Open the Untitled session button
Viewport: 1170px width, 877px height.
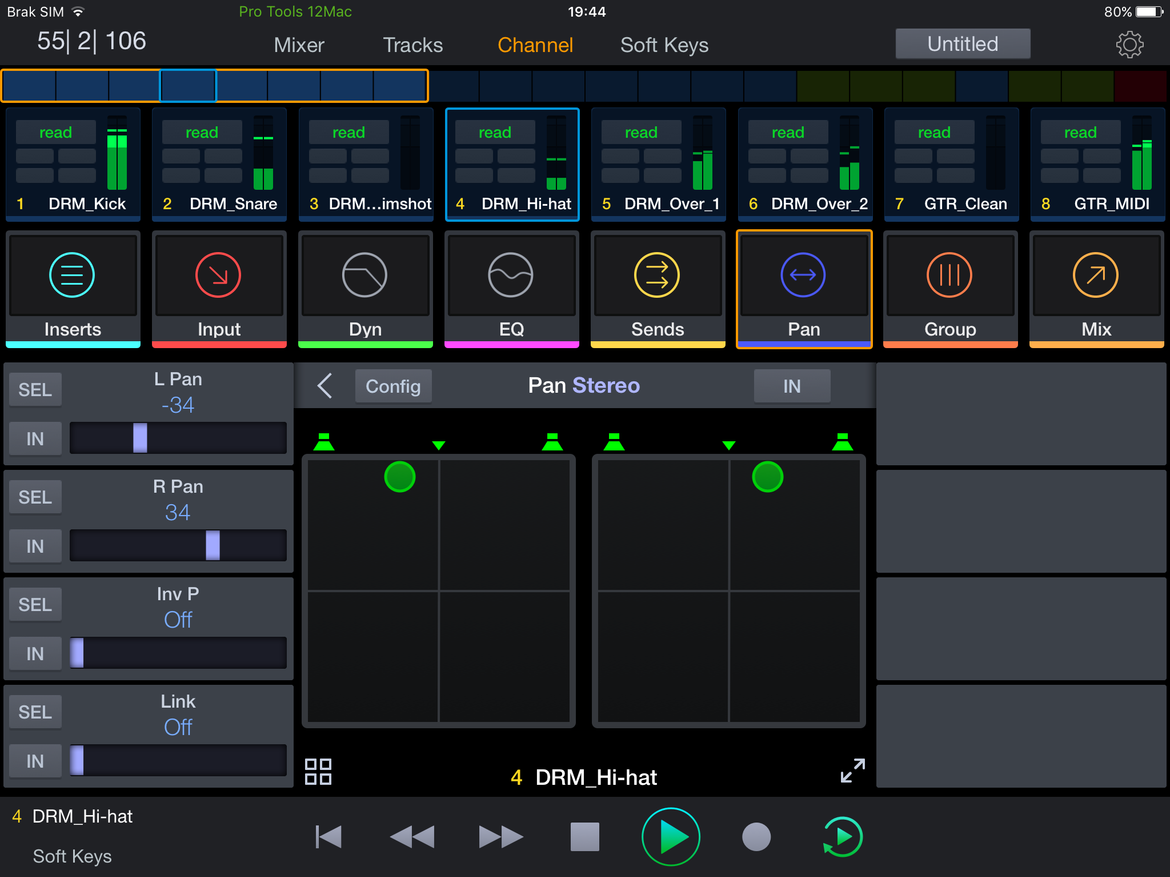click(x=963, y=44)
